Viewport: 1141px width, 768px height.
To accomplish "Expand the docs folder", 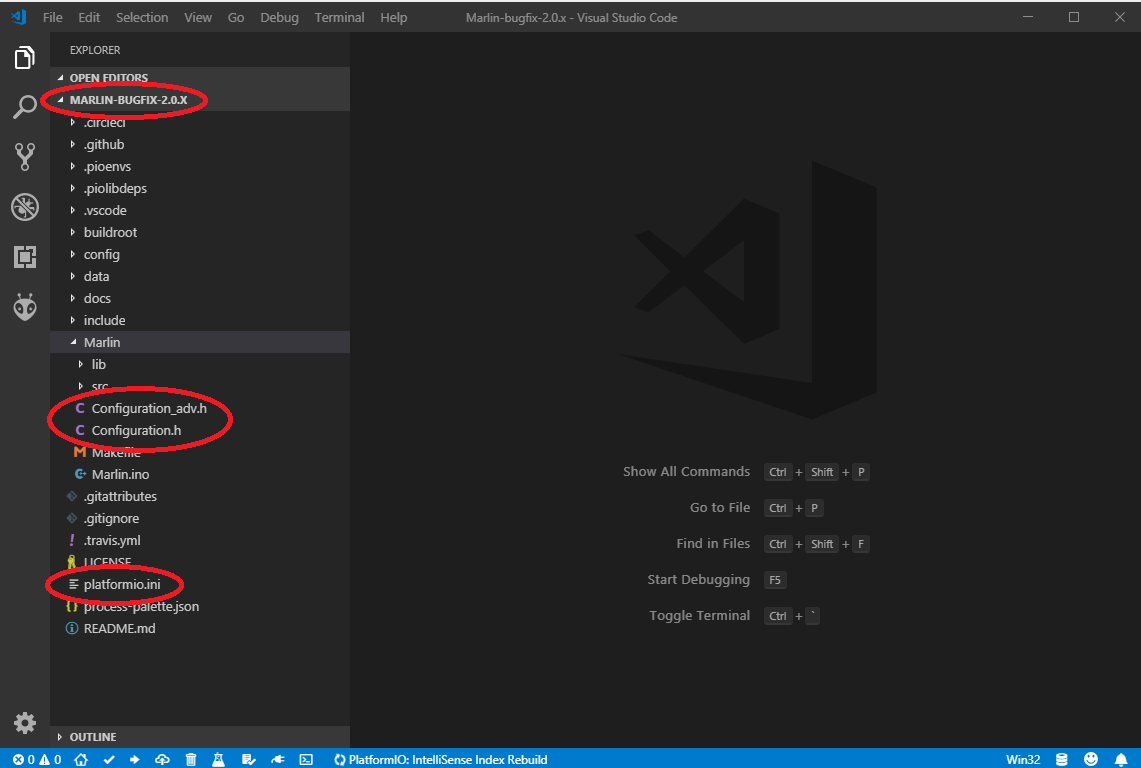I will (200, 298).
